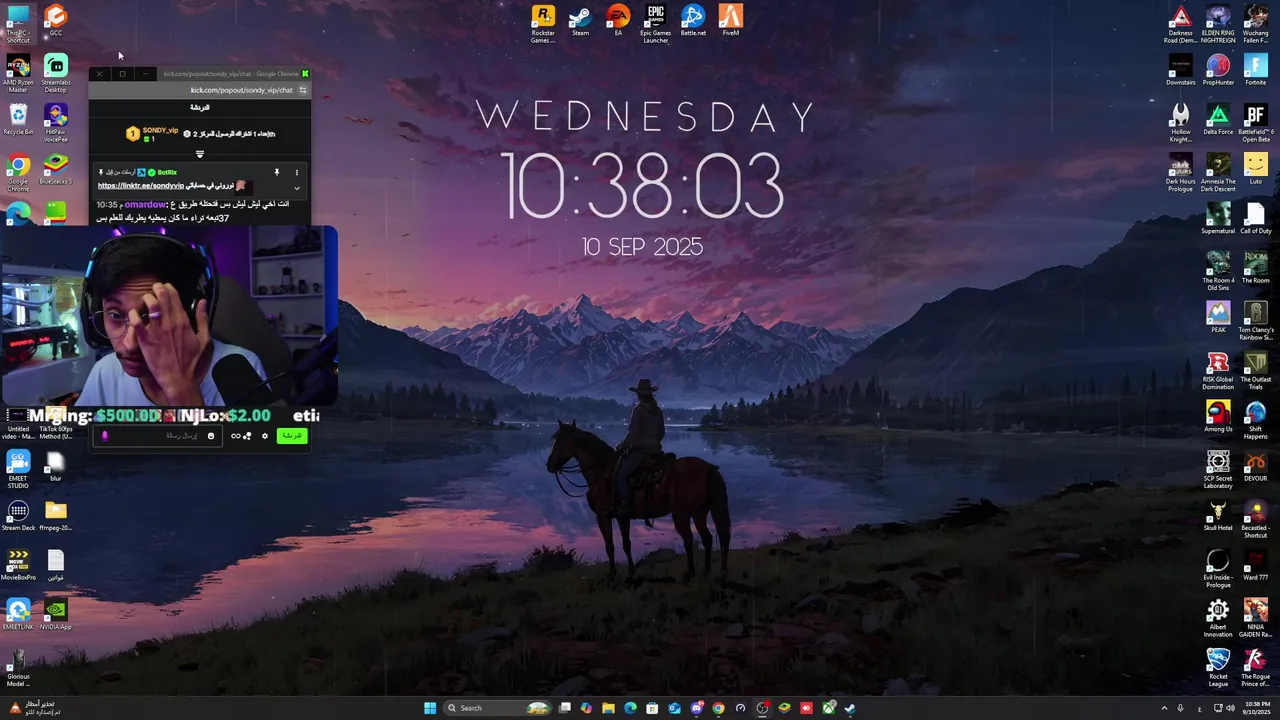The image size is (1280, 720).
Task: Open the linktr.ee/sondyvip link in chat
Action: tap(140, 186)
